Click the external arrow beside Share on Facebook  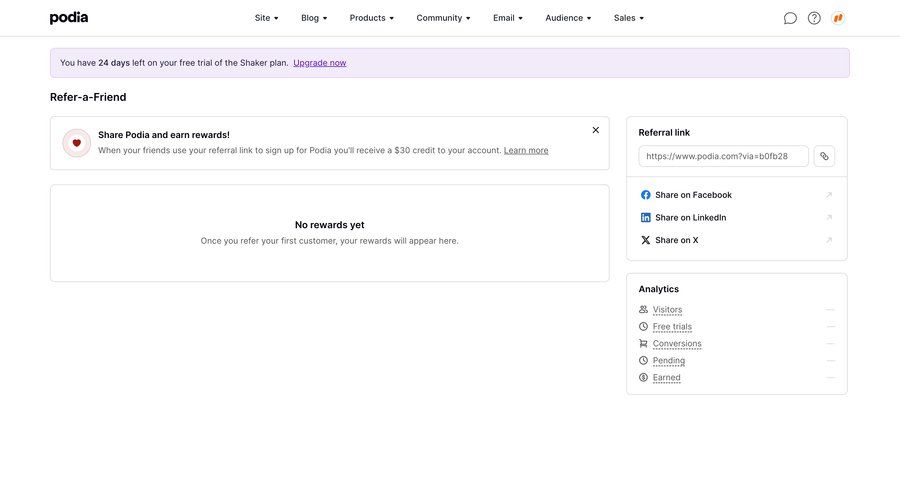pos(829,195)
